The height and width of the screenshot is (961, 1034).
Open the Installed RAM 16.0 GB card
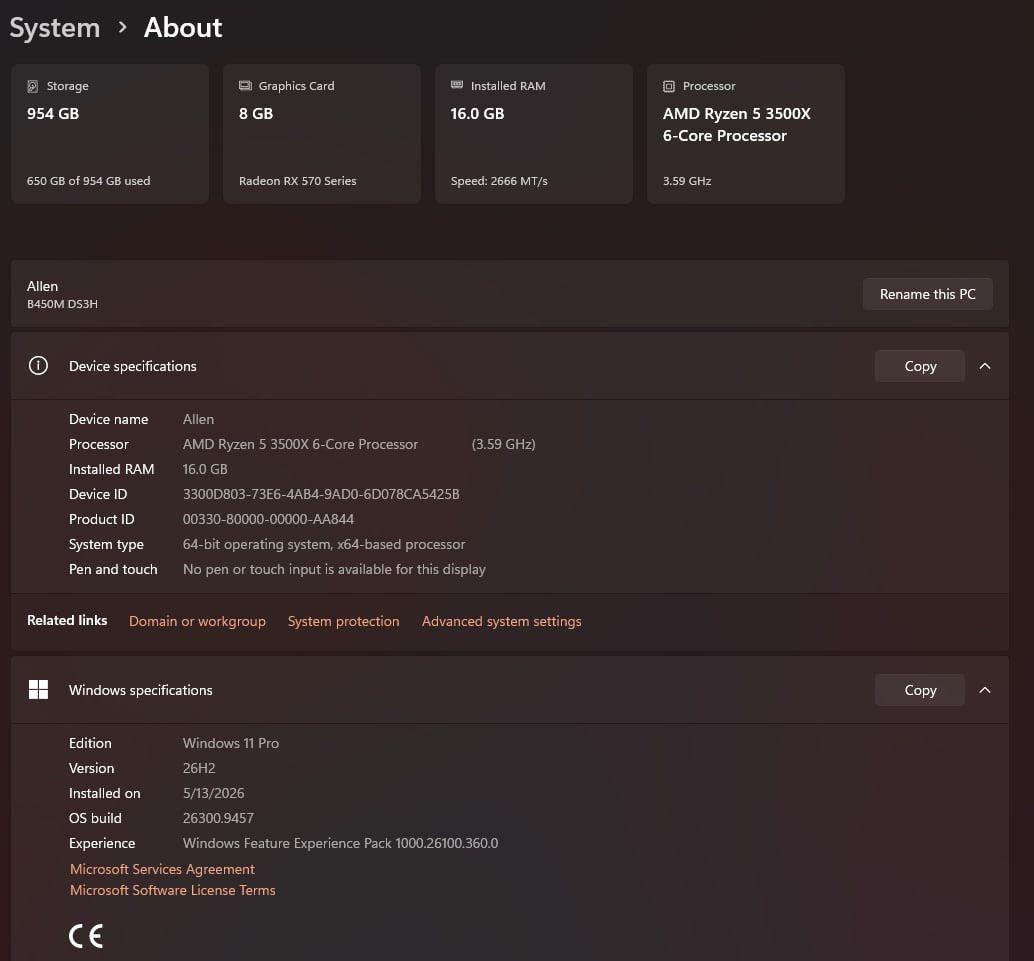(x=533, y=134)
